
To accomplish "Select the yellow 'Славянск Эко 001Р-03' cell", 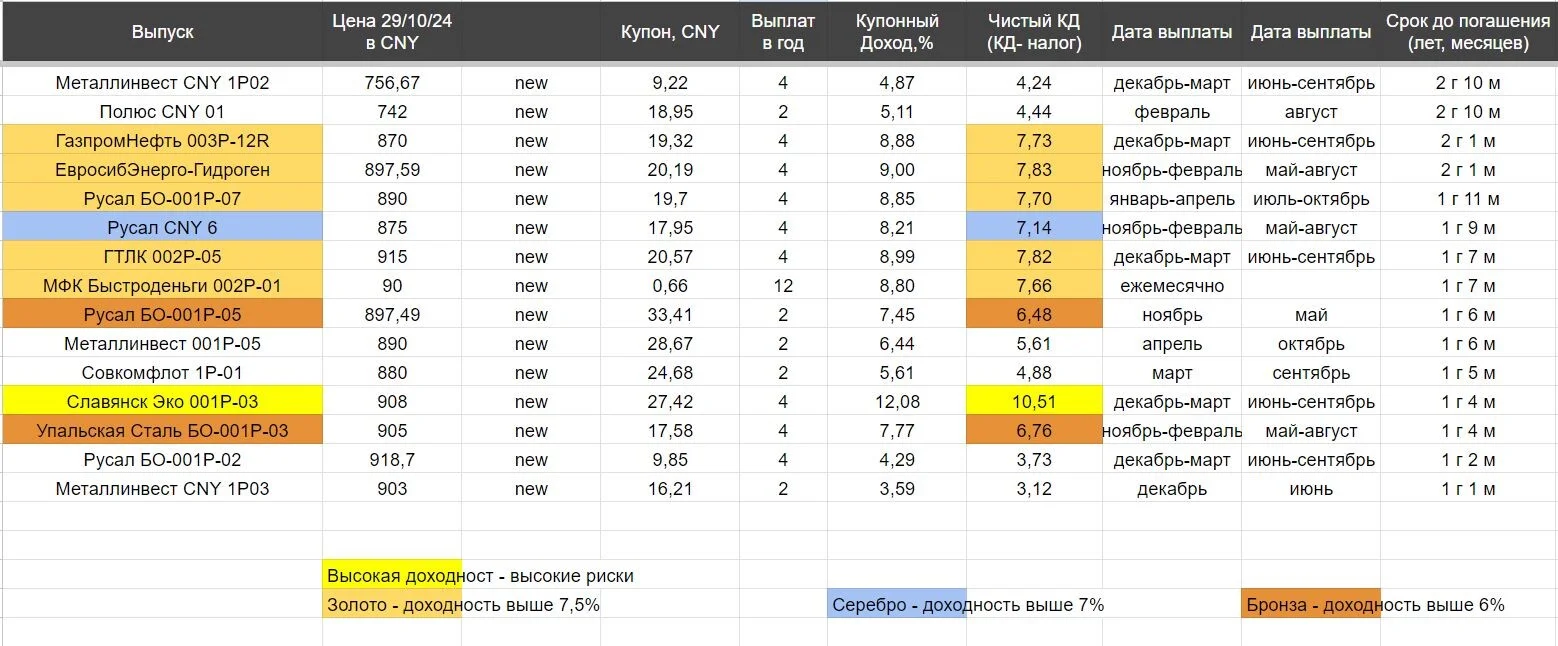I will (x=162, y=402).
